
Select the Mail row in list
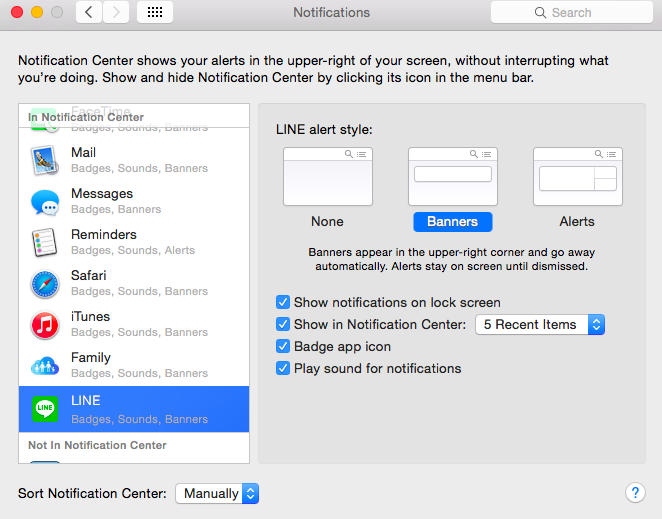point(134,160)
